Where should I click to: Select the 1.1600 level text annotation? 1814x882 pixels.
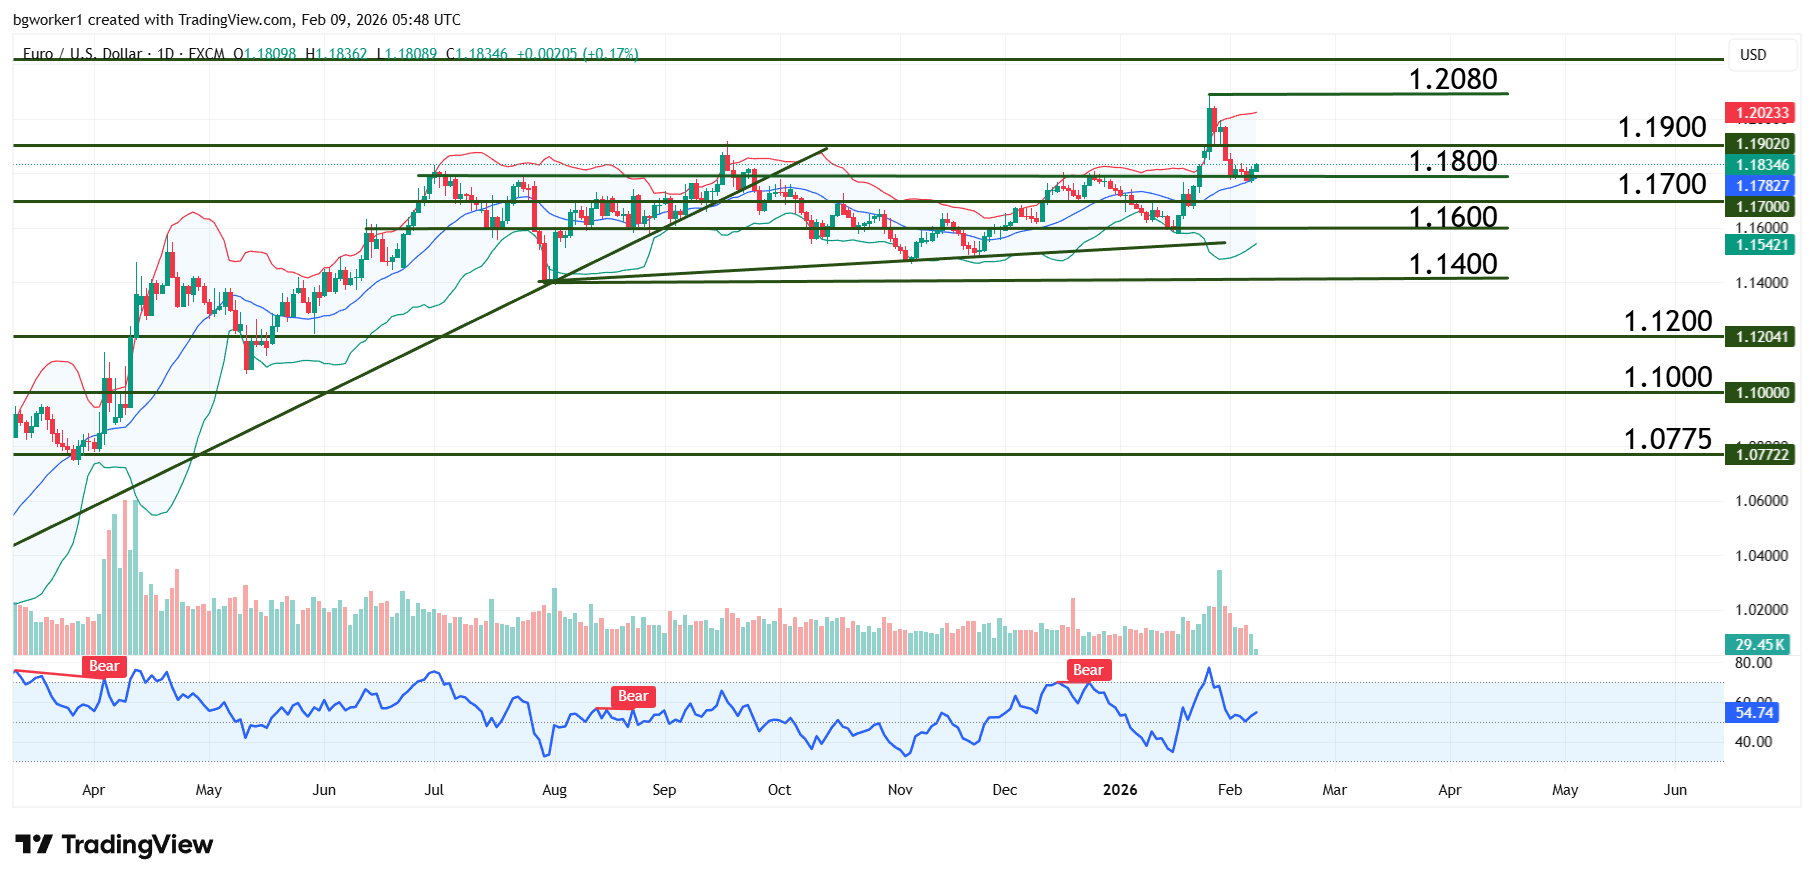coord(1452,217)
